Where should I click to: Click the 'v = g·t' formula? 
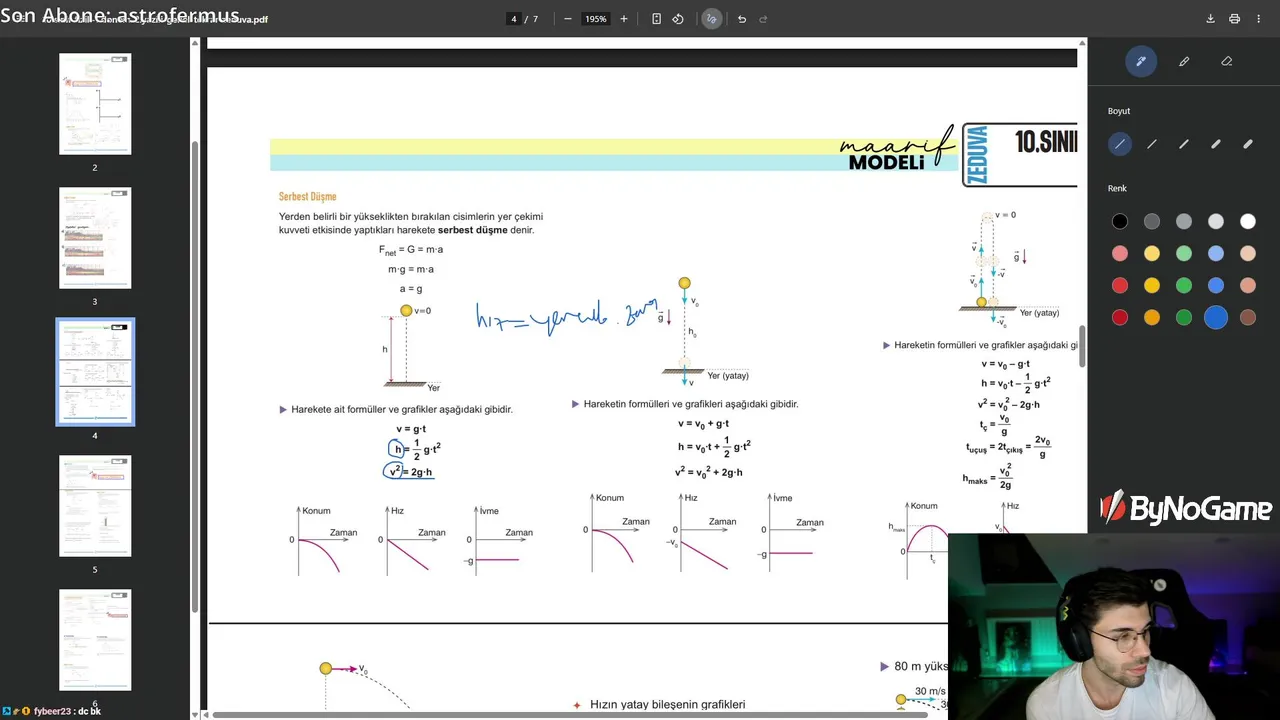(x=411, y=429)
